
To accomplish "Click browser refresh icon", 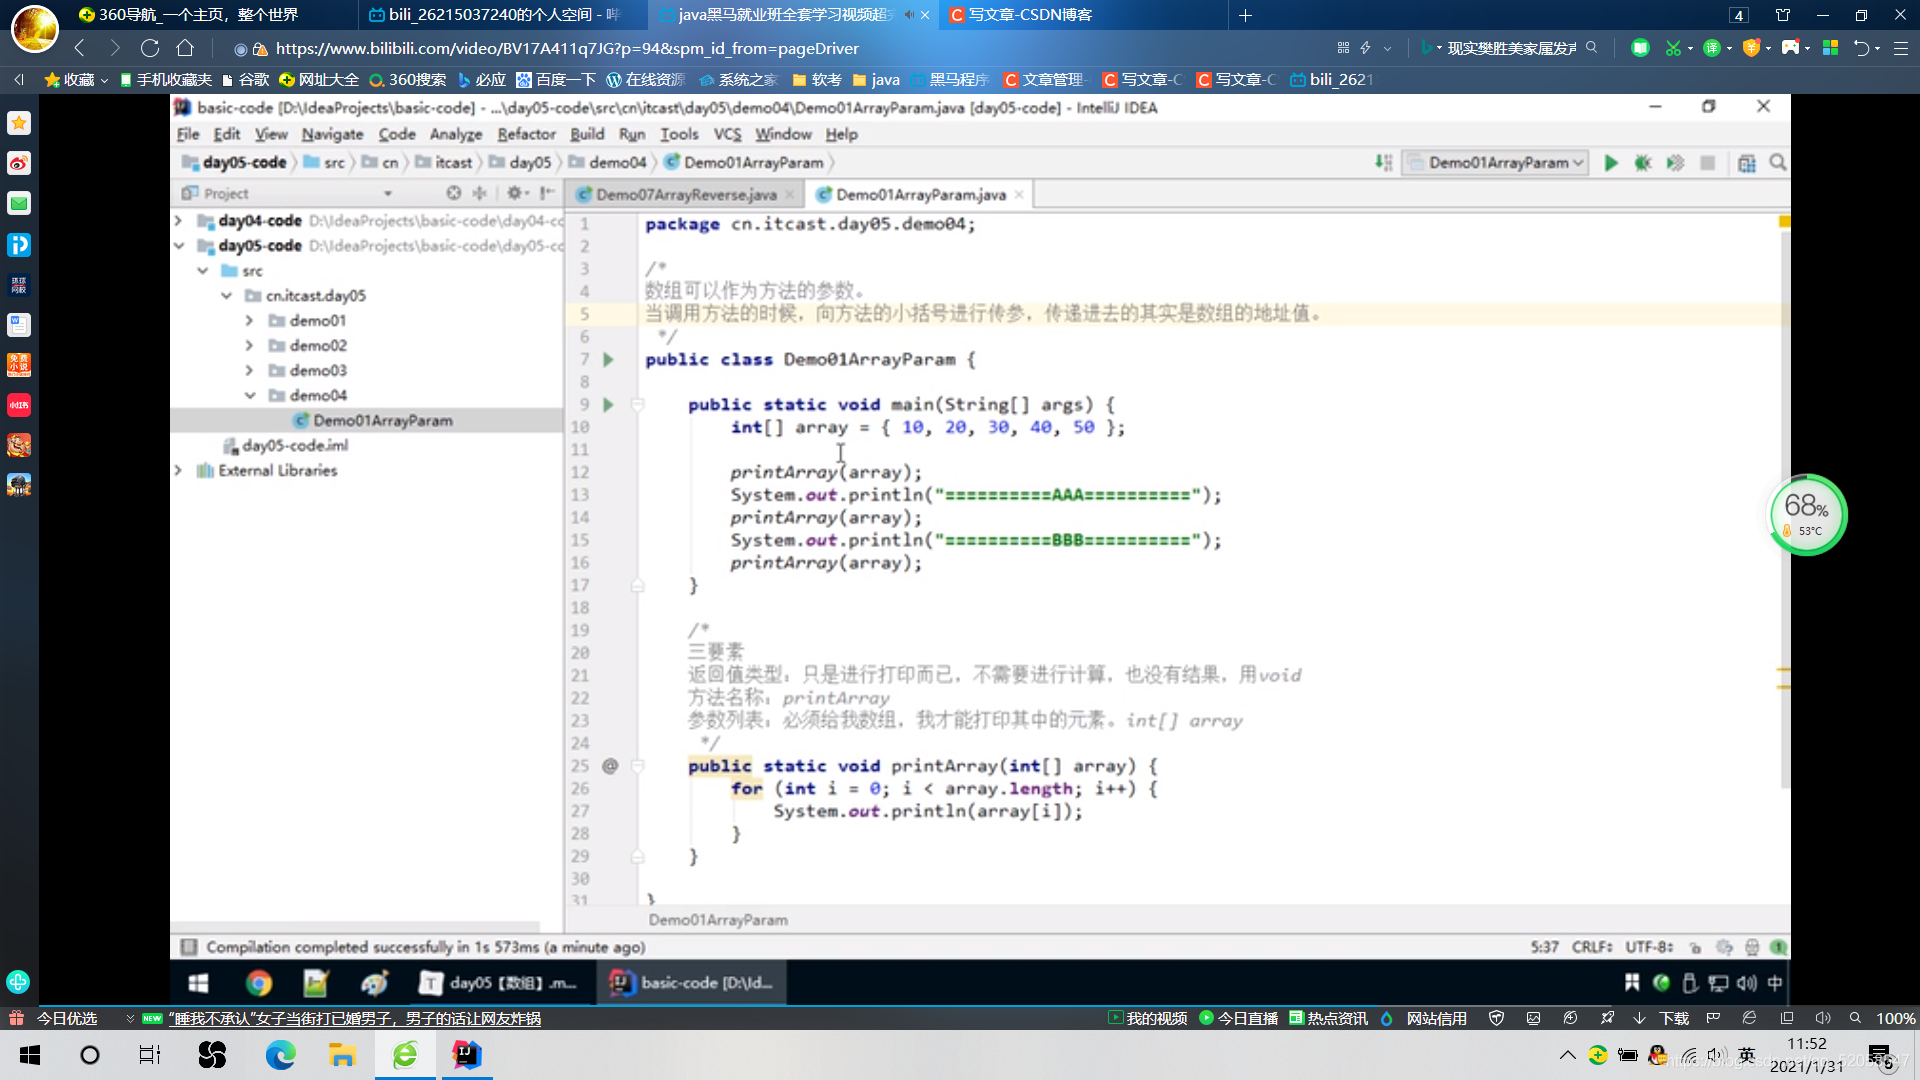I will click(150, 48).
